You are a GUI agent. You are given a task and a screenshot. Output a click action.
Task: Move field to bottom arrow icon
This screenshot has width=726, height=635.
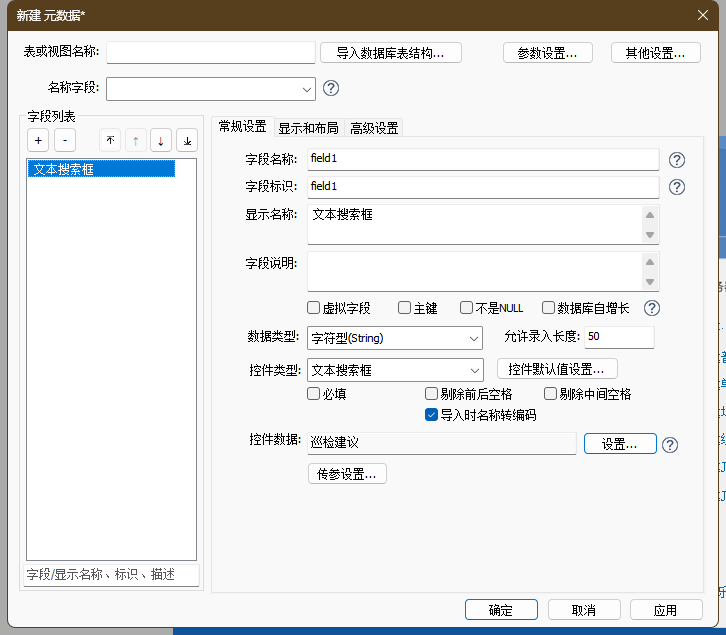(x=187, y=141)
